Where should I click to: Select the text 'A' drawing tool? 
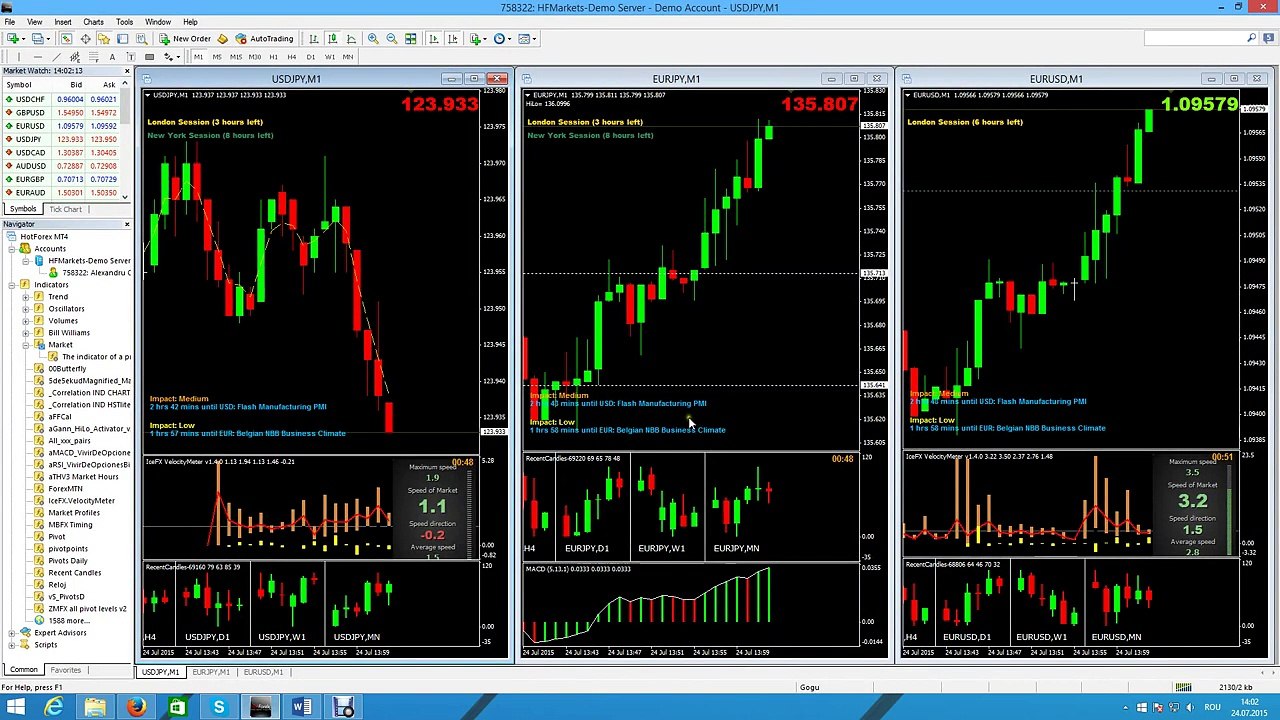(x=112, y=56)
